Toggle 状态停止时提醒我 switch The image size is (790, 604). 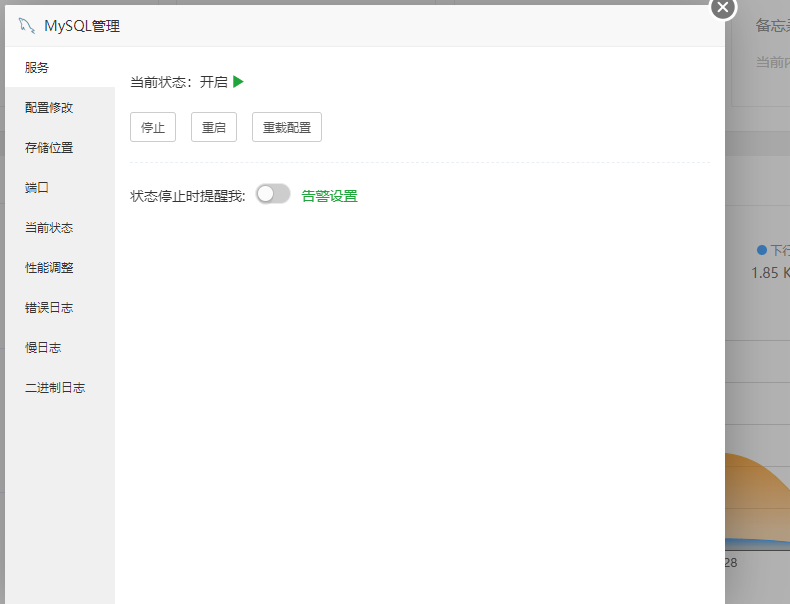pyautogui.click(x=273, y=194)
